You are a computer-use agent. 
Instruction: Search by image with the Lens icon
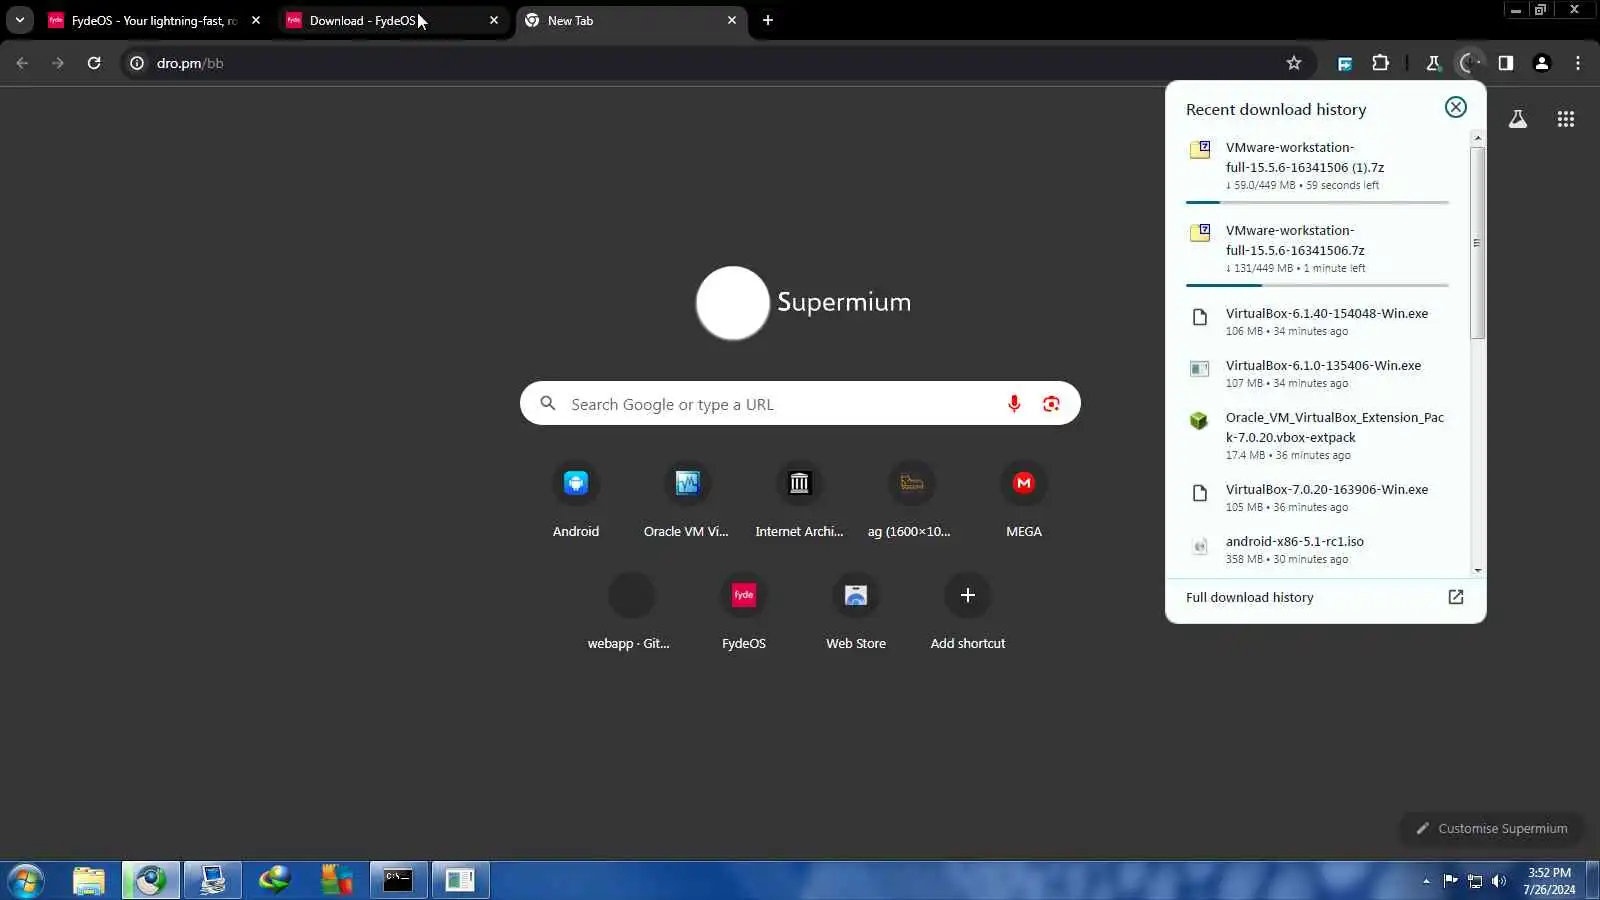click(1051, 404)
